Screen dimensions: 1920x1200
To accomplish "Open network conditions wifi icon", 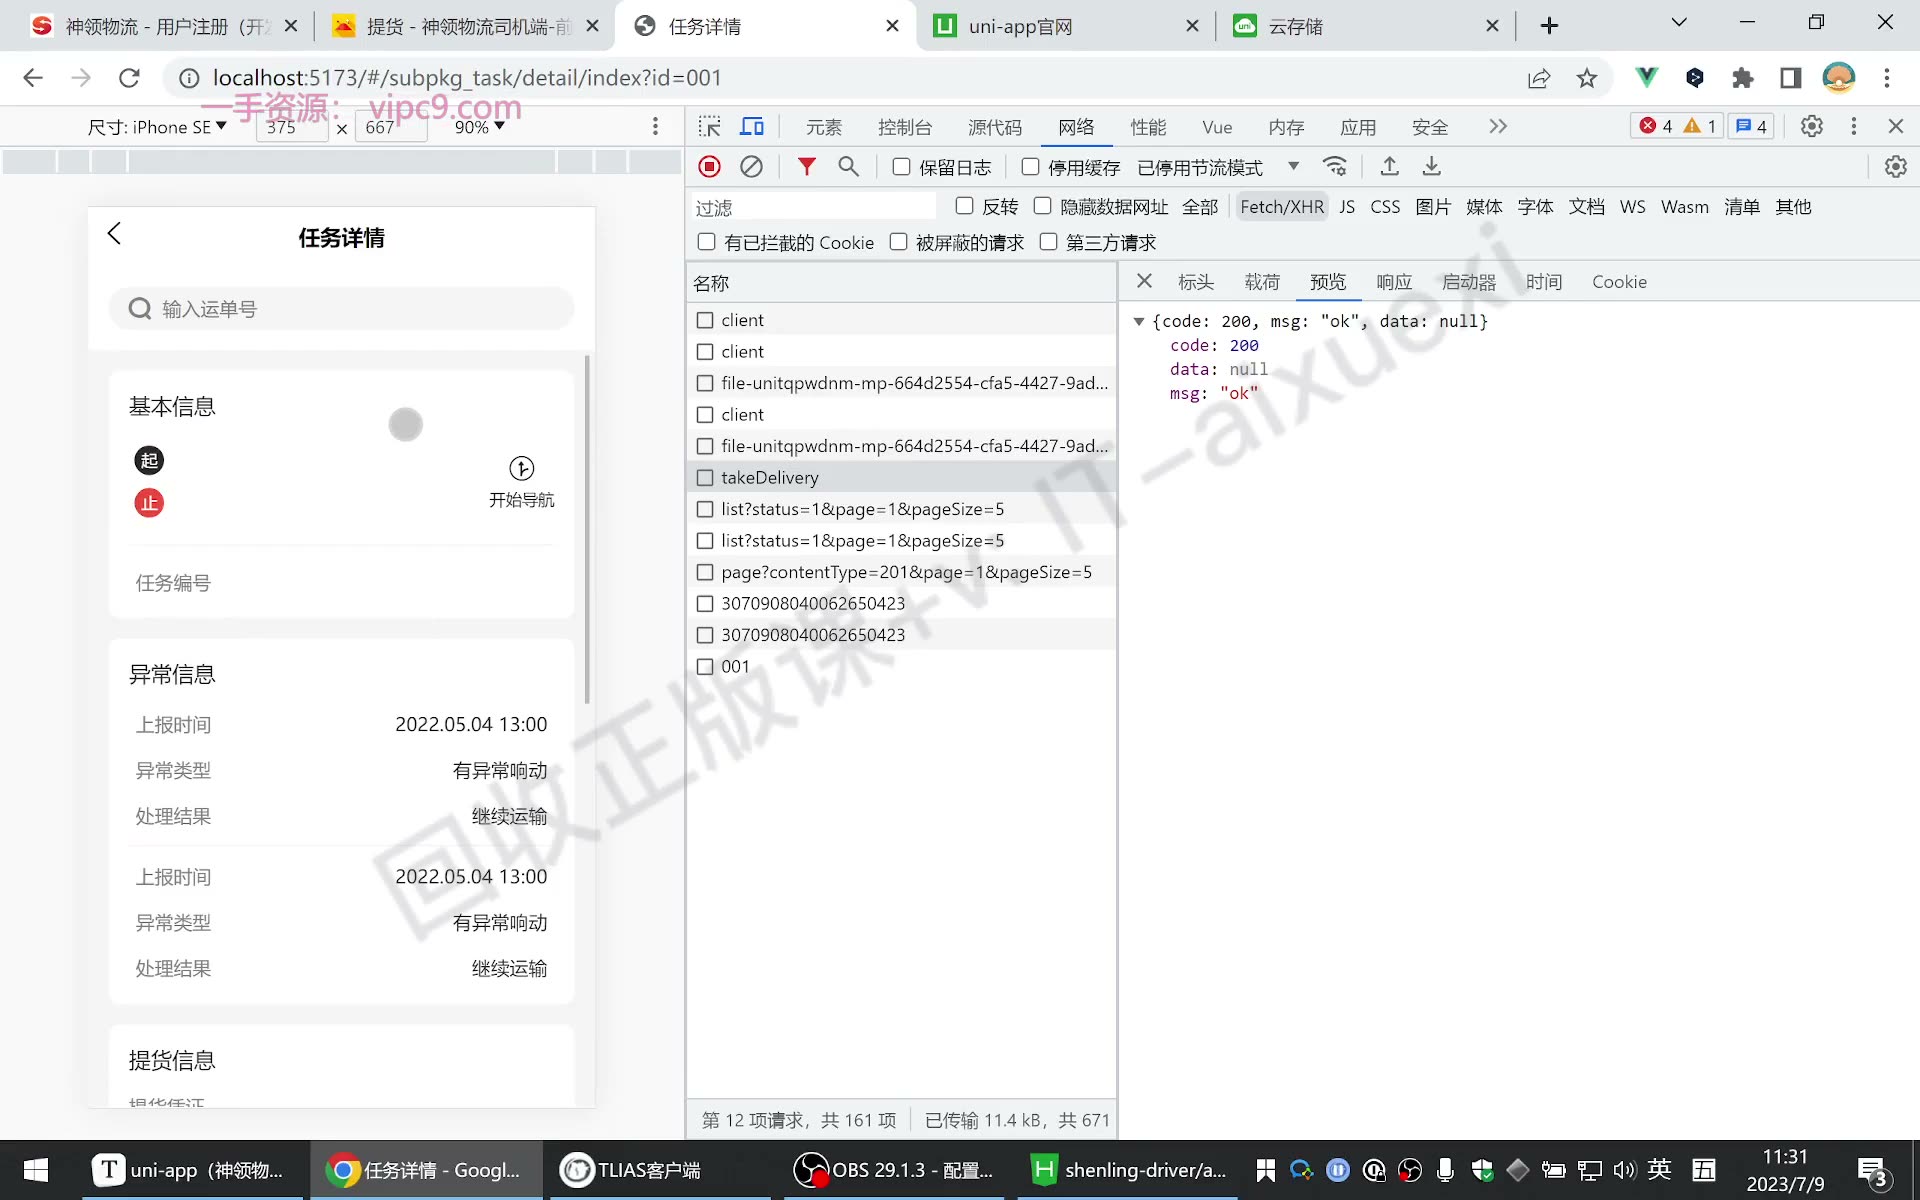I will 1335,167.
